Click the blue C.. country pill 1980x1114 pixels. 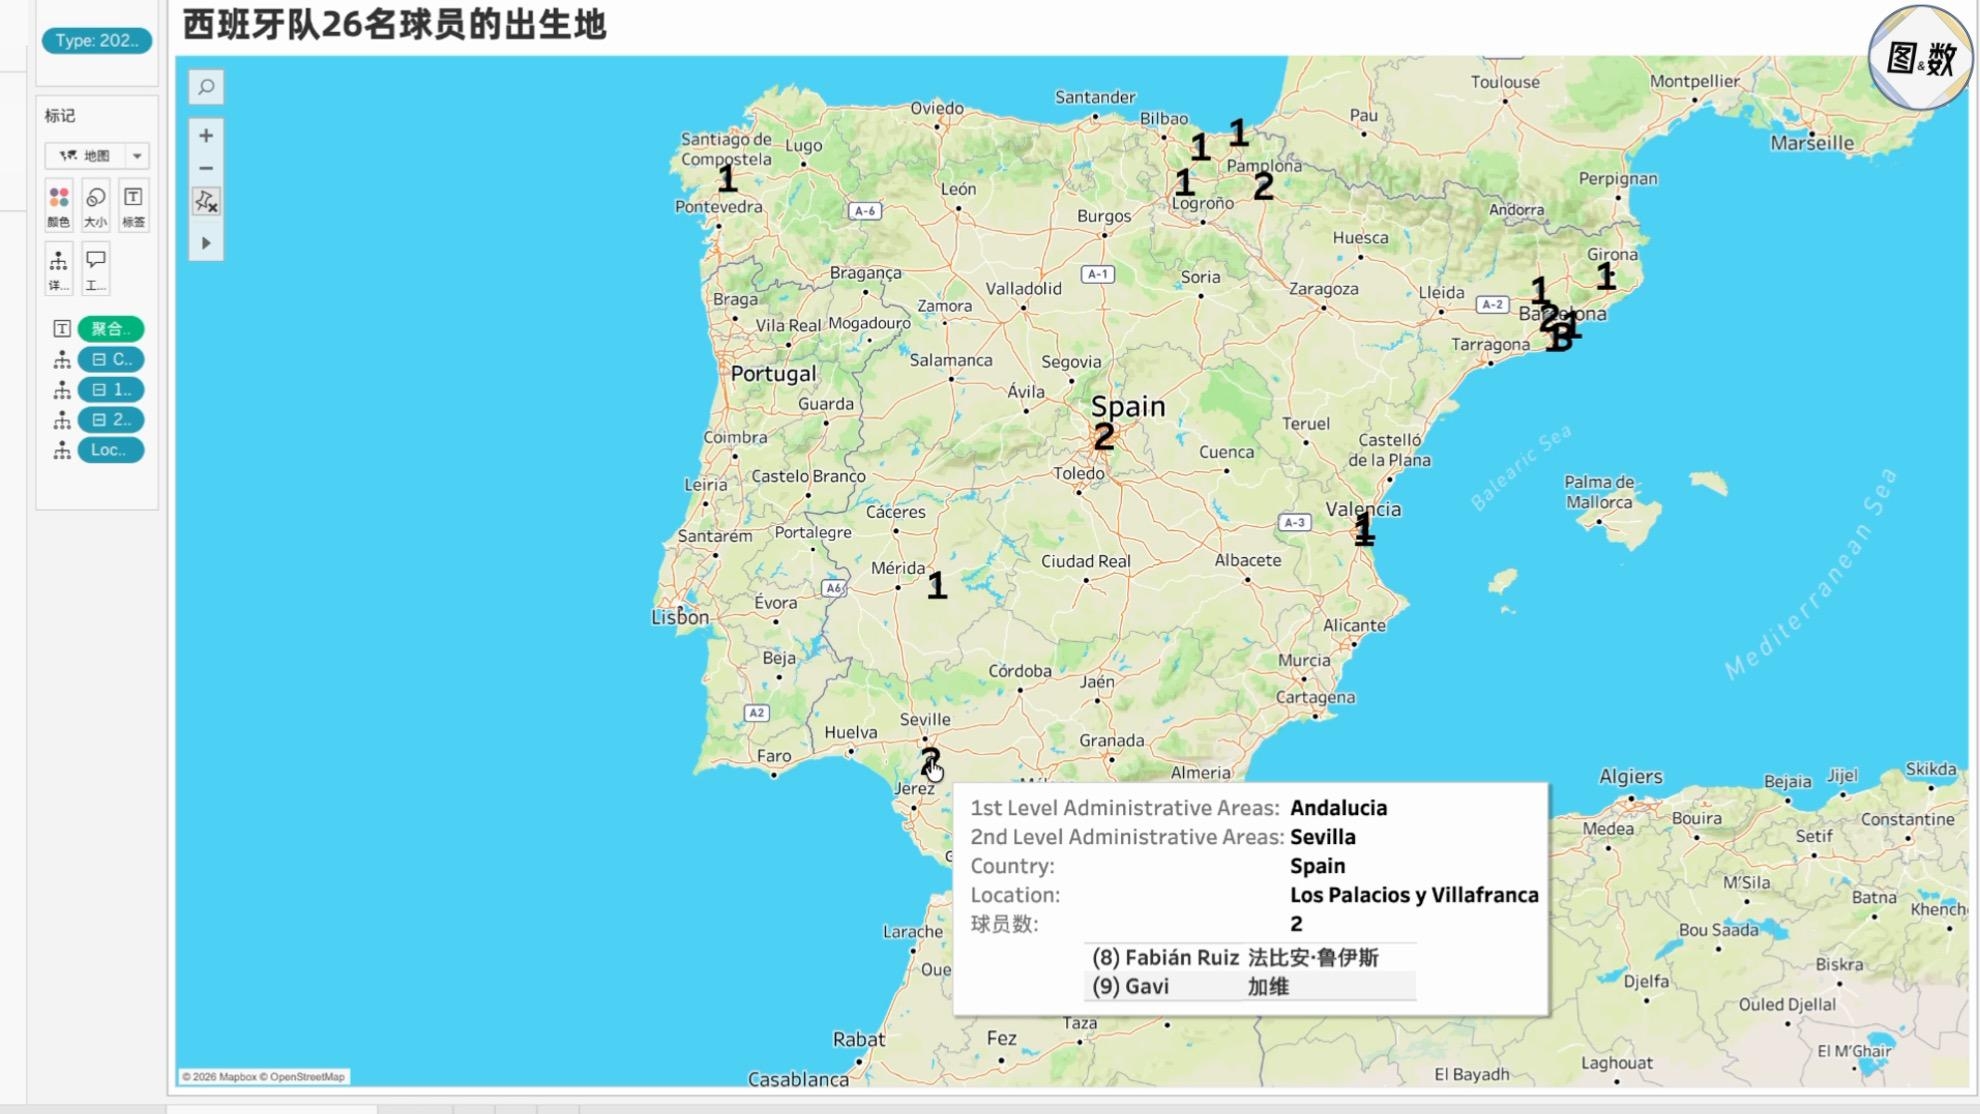click(111, 359)
